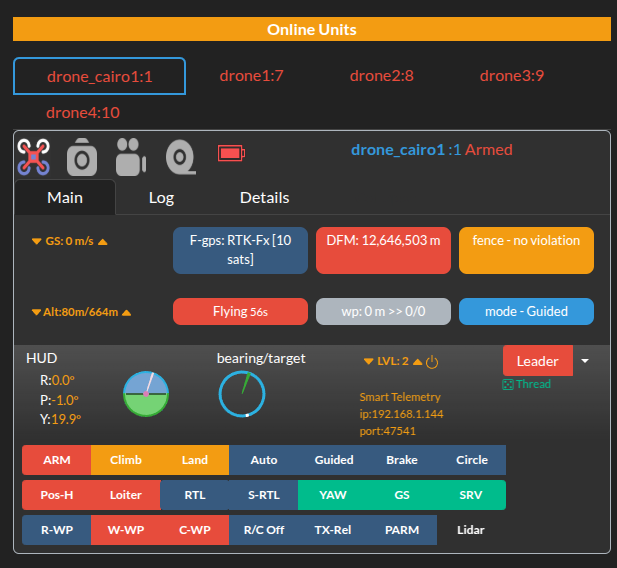Toggle R/C Off control

pos(264,530)
